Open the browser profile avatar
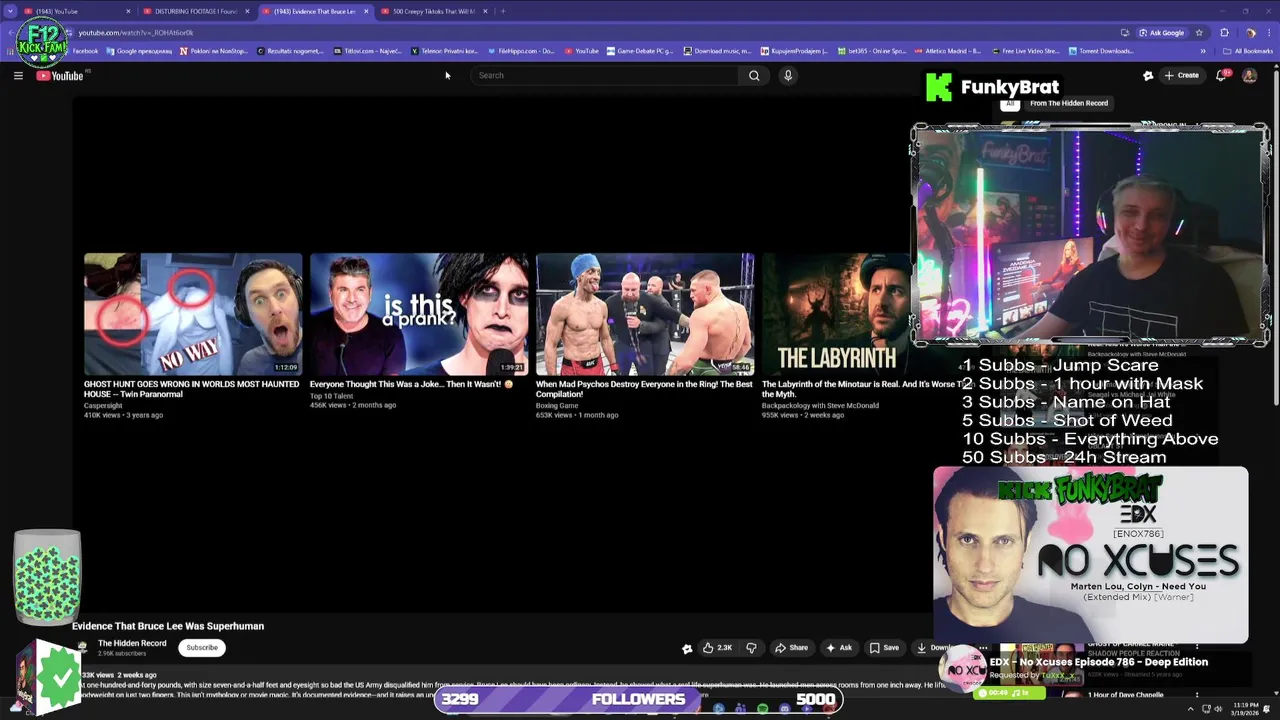 (x=1250, y=32)
